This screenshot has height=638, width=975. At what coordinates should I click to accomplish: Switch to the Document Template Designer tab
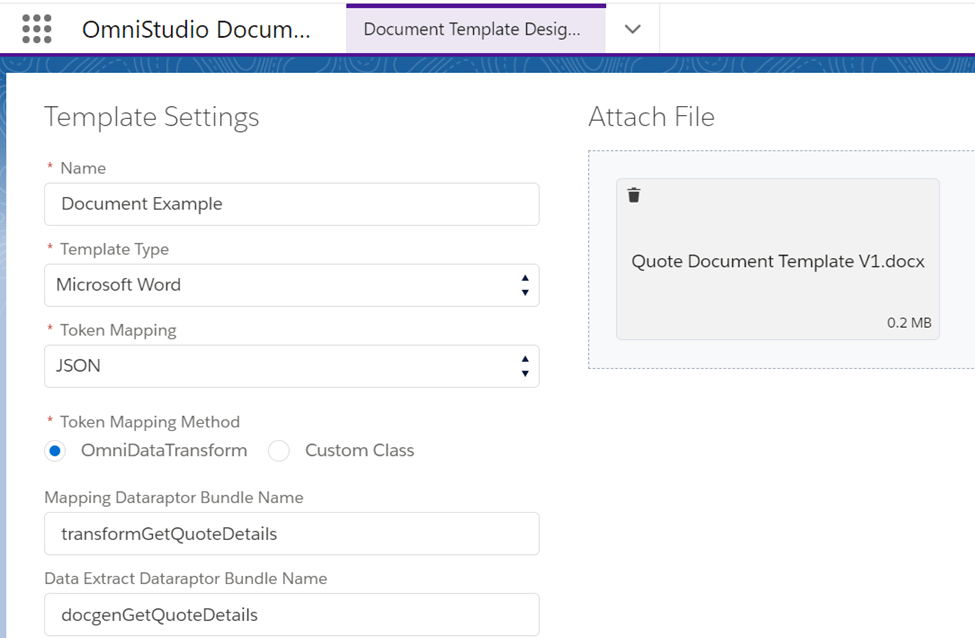[x=472, y=29]
